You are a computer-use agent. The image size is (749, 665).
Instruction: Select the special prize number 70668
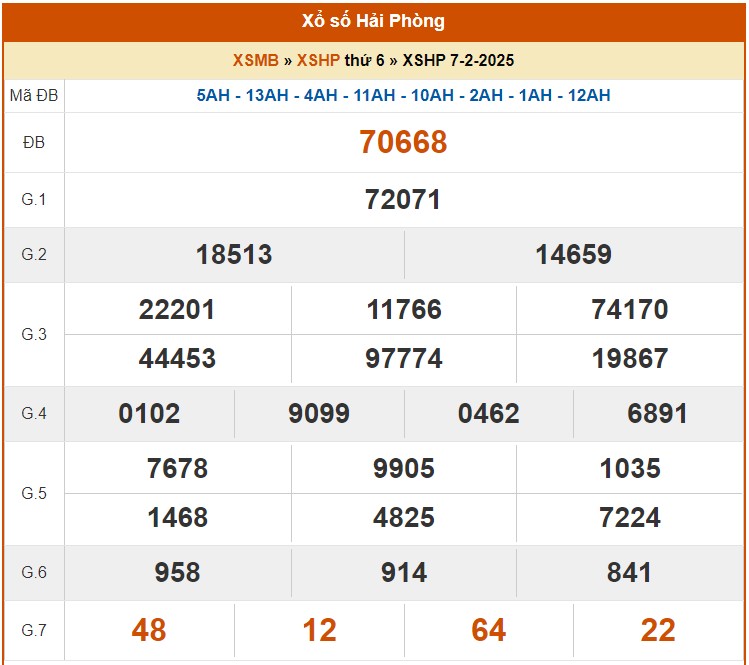click(403, 143)
